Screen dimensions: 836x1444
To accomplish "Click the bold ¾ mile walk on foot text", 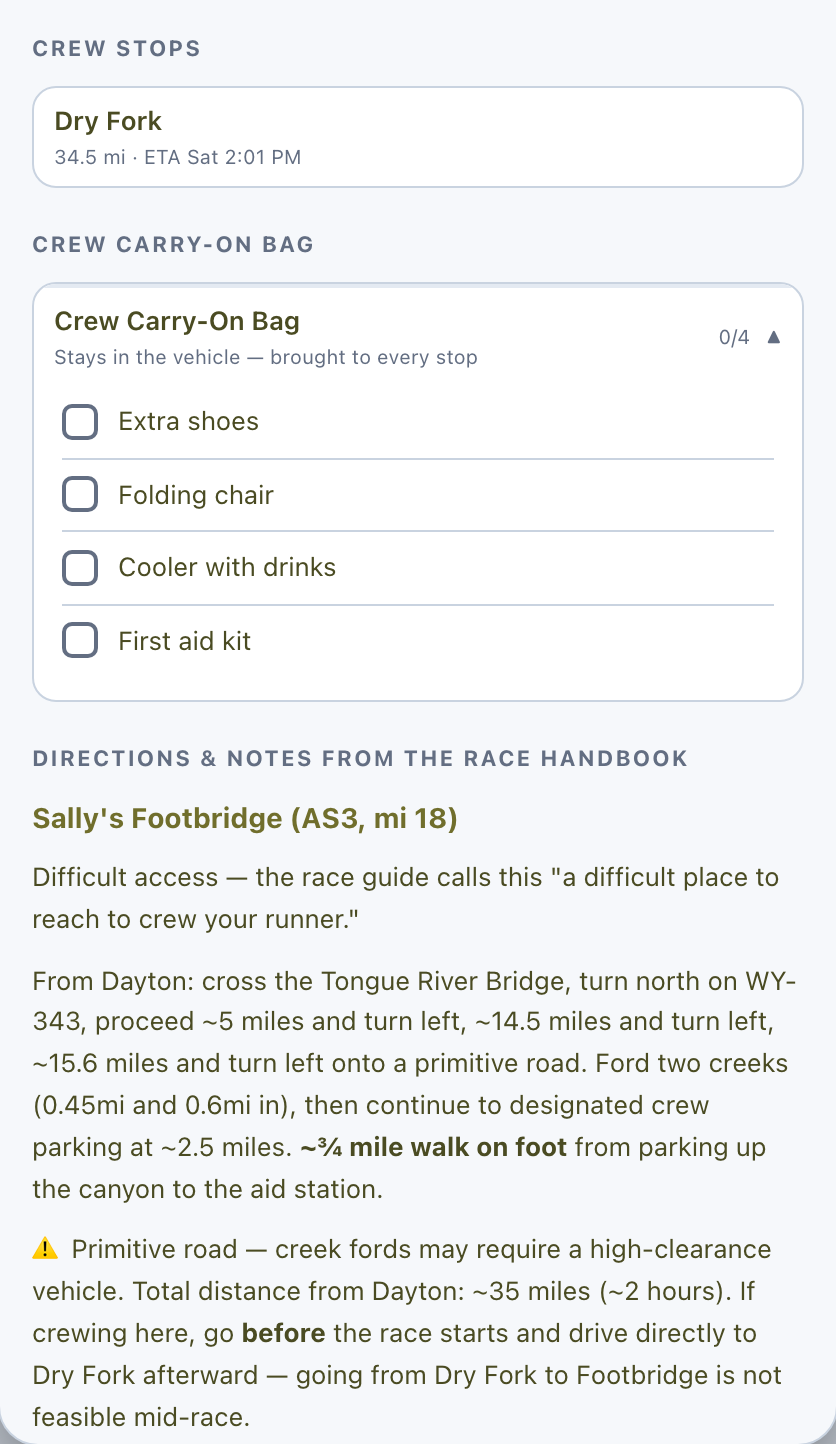I will coord(434,1147).
